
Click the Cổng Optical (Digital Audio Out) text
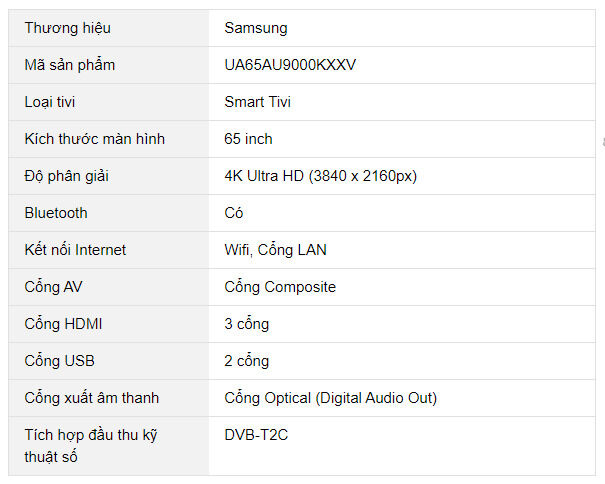point(330,398)
